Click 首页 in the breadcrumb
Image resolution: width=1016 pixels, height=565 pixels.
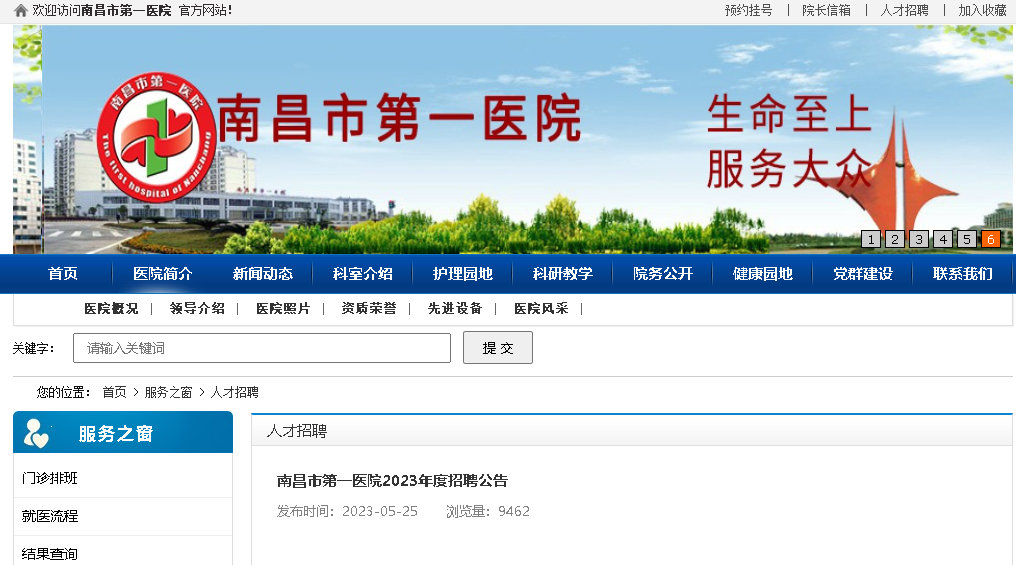pos(115,392)
